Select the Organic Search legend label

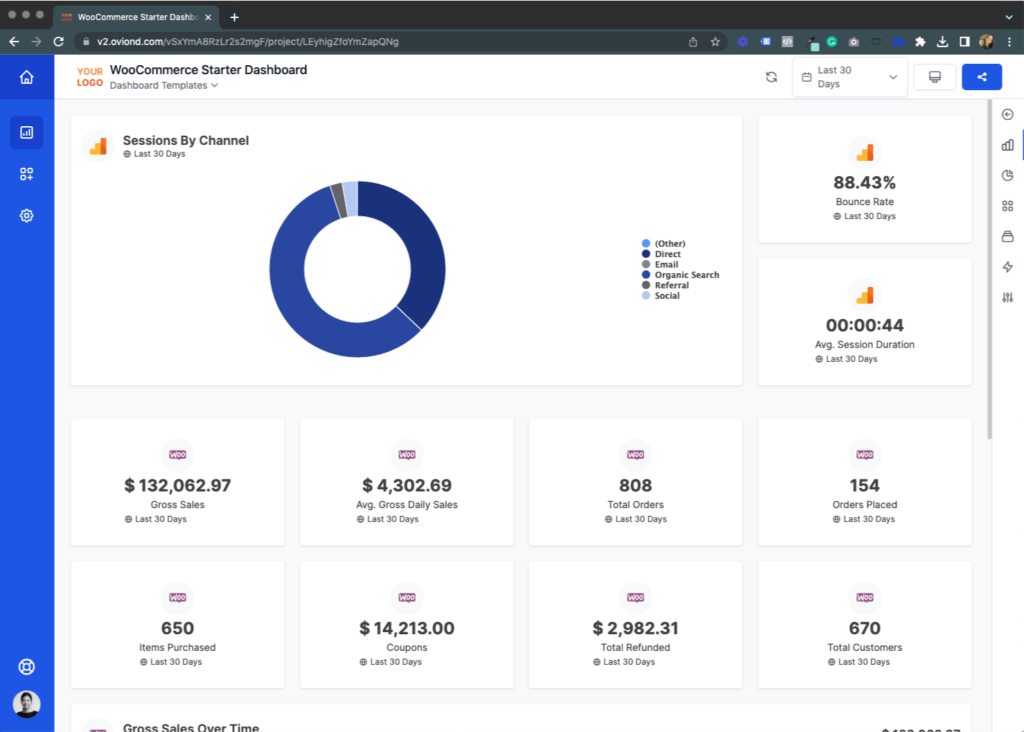tap(687, 275)
